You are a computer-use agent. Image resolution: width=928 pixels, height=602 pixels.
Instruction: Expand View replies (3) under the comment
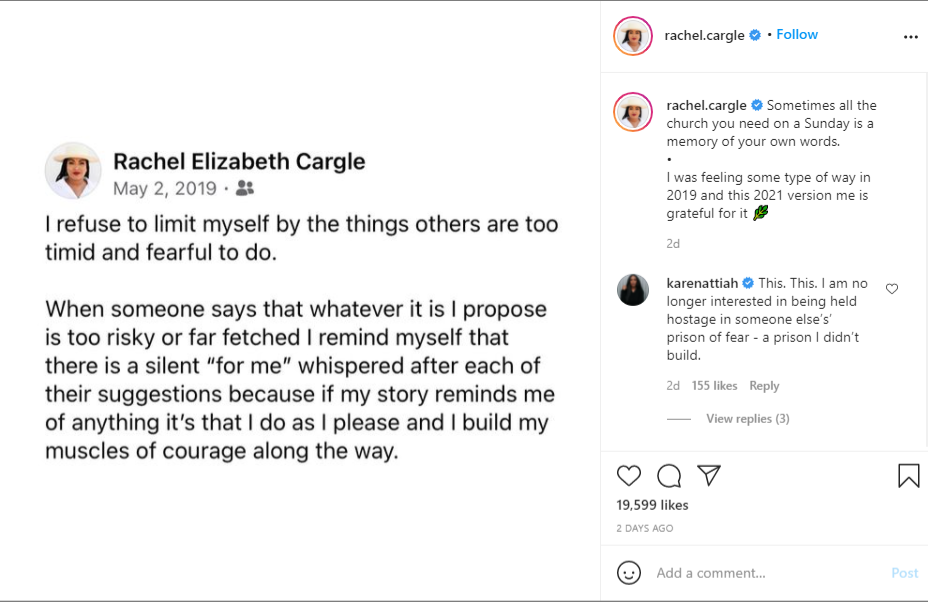(748, 418)
